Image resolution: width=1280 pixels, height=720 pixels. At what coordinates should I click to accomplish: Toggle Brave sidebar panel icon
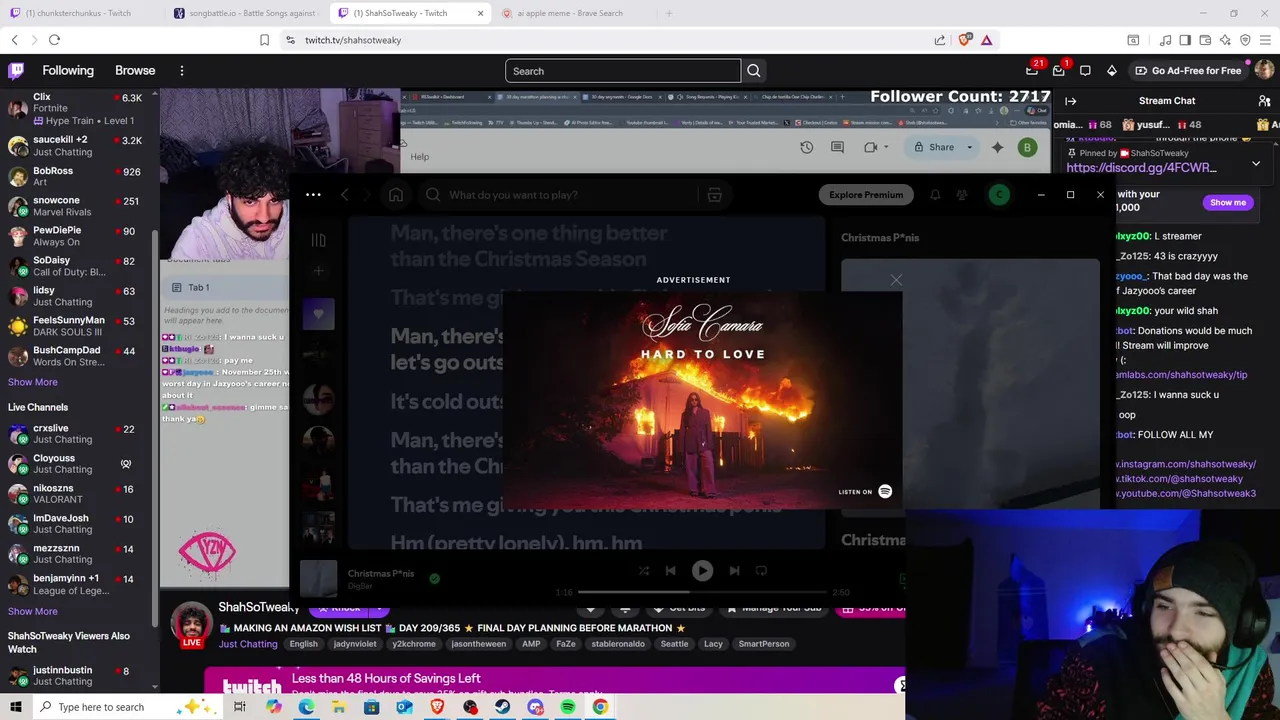click(1185, 40)
